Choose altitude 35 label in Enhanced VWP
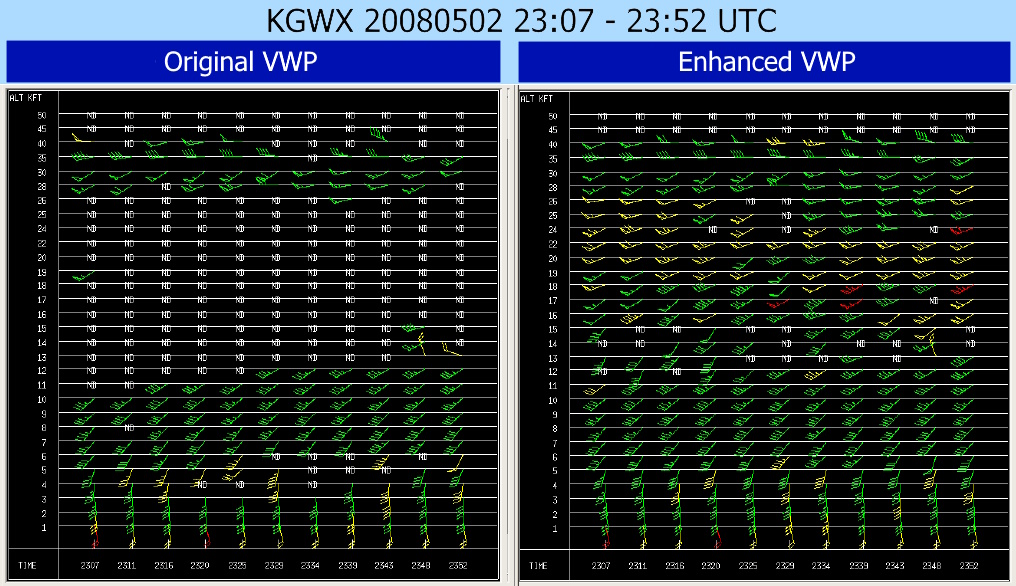The width and height of the screenshot is (1016, 586). 553,159
